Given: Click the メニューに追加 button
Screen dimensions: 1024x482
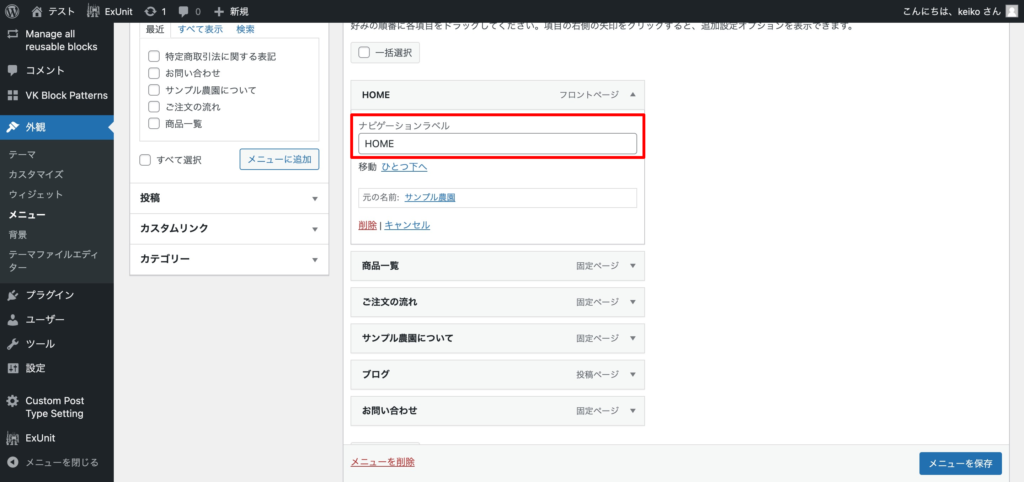Looking at the screenshot, I should coord(280,159).
